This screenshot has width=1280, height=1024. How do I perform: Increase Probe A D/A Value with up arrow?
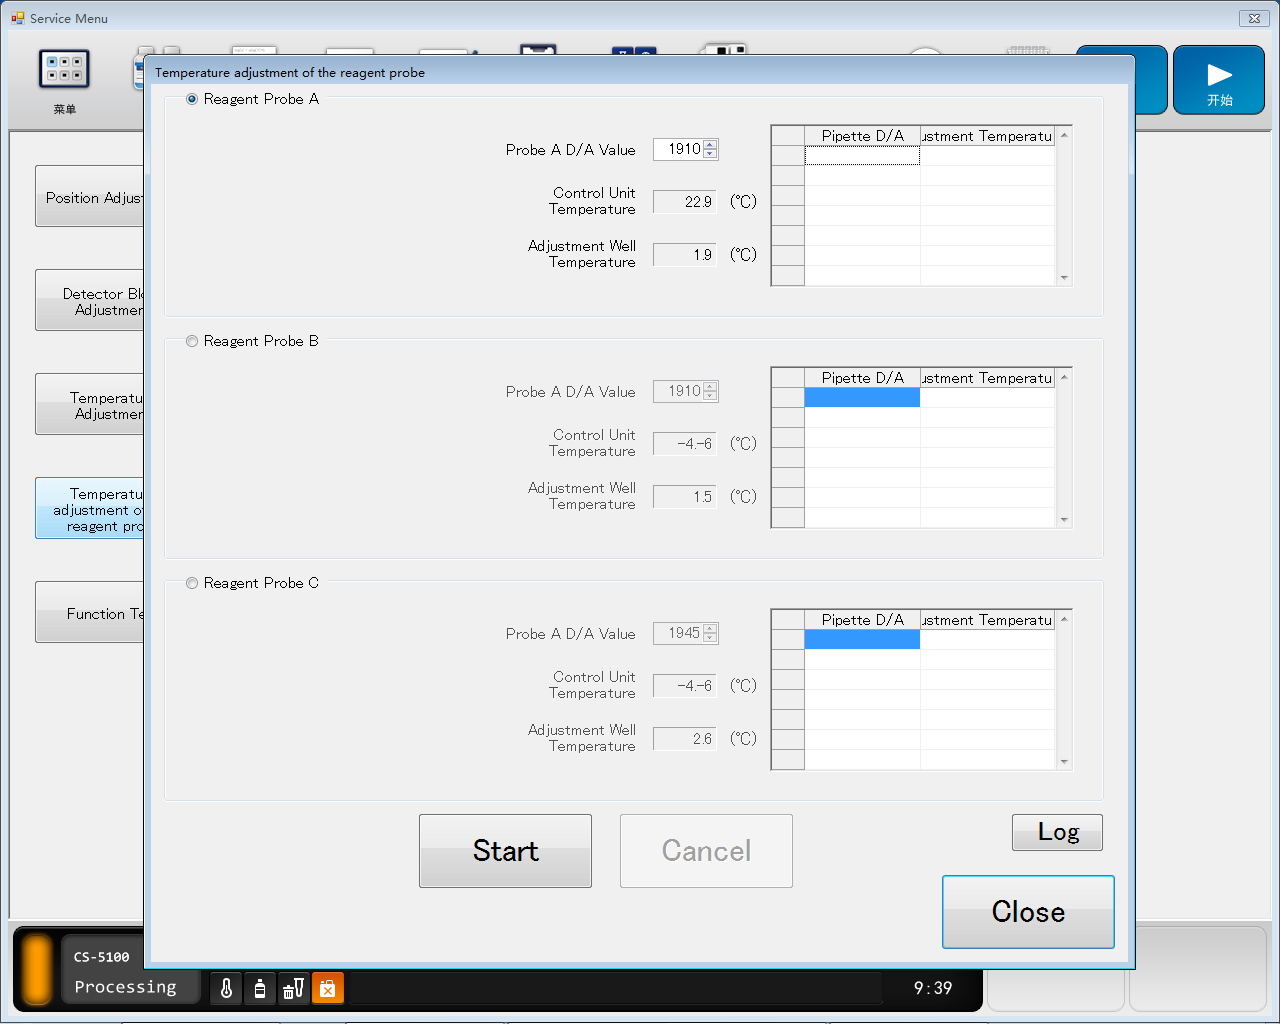pyautogui.click(x=710, y=145)
